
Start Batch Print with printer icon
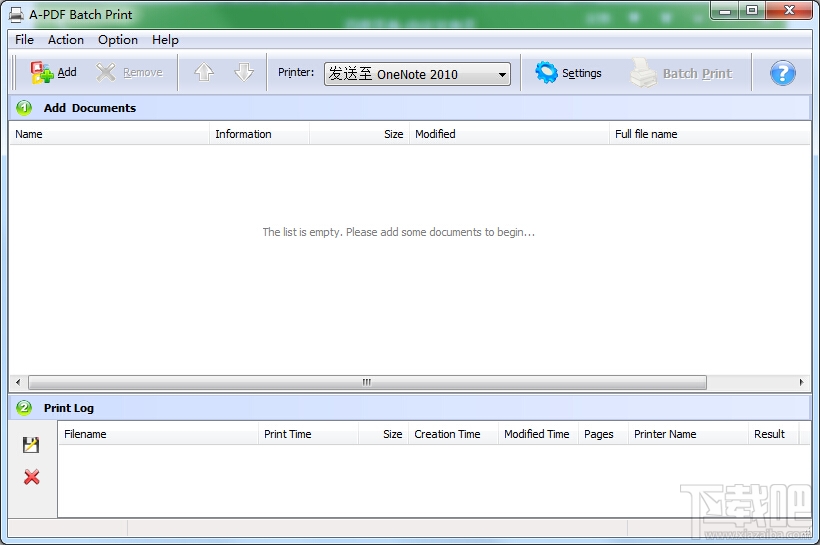pos(643,73)
